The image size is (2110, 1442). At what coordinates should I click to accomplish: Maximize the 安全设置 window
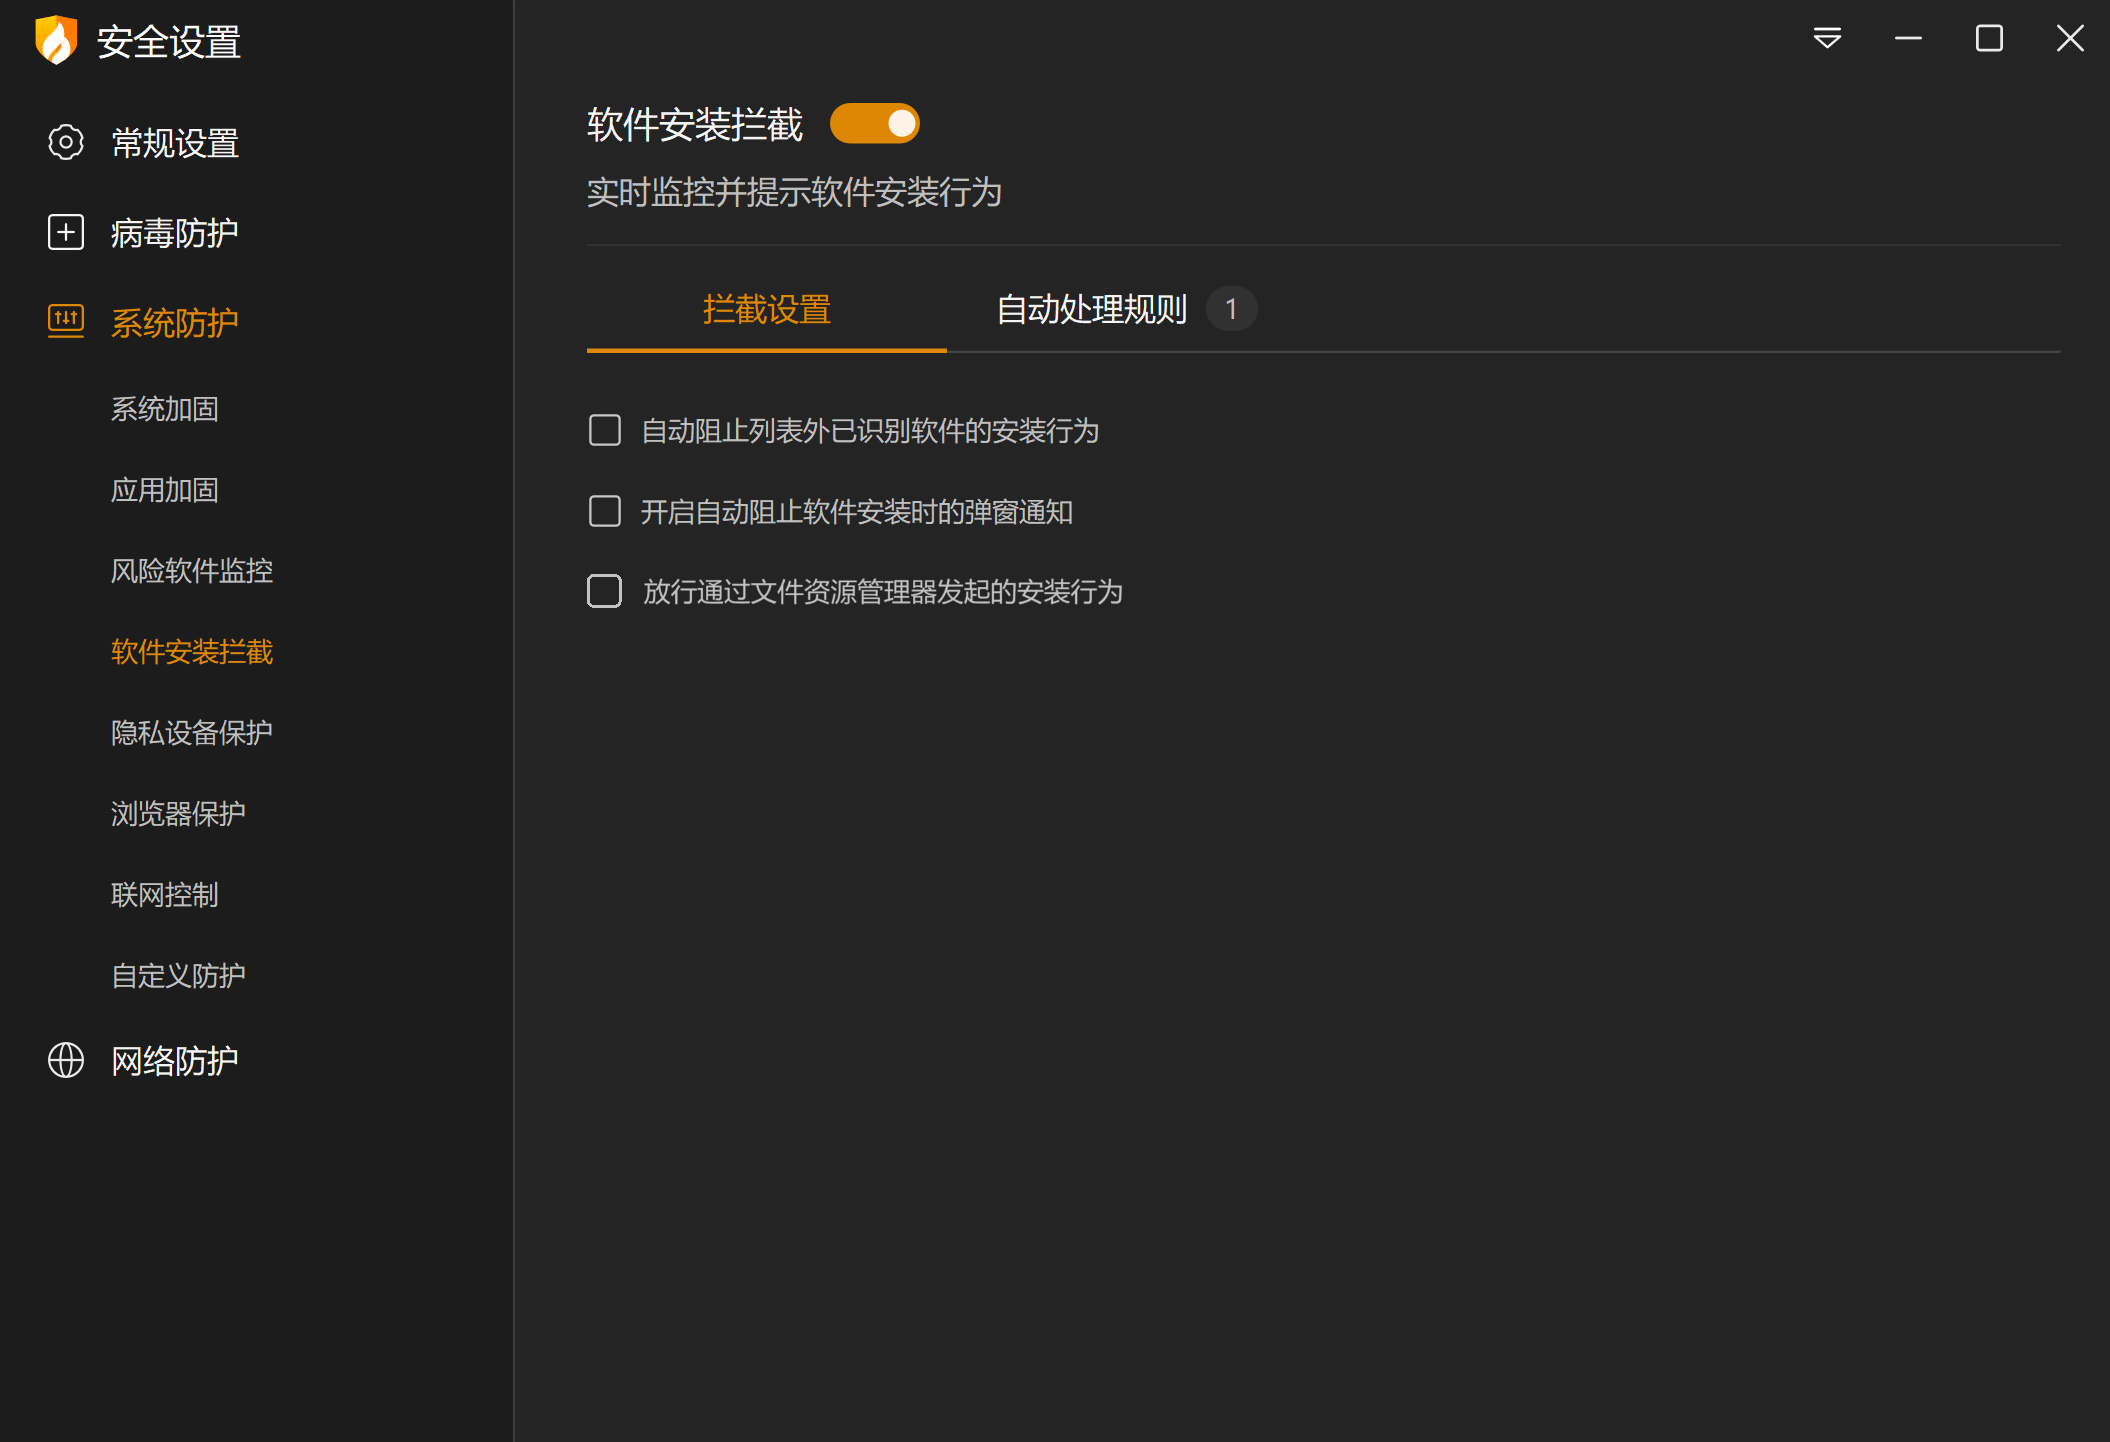1989,38
